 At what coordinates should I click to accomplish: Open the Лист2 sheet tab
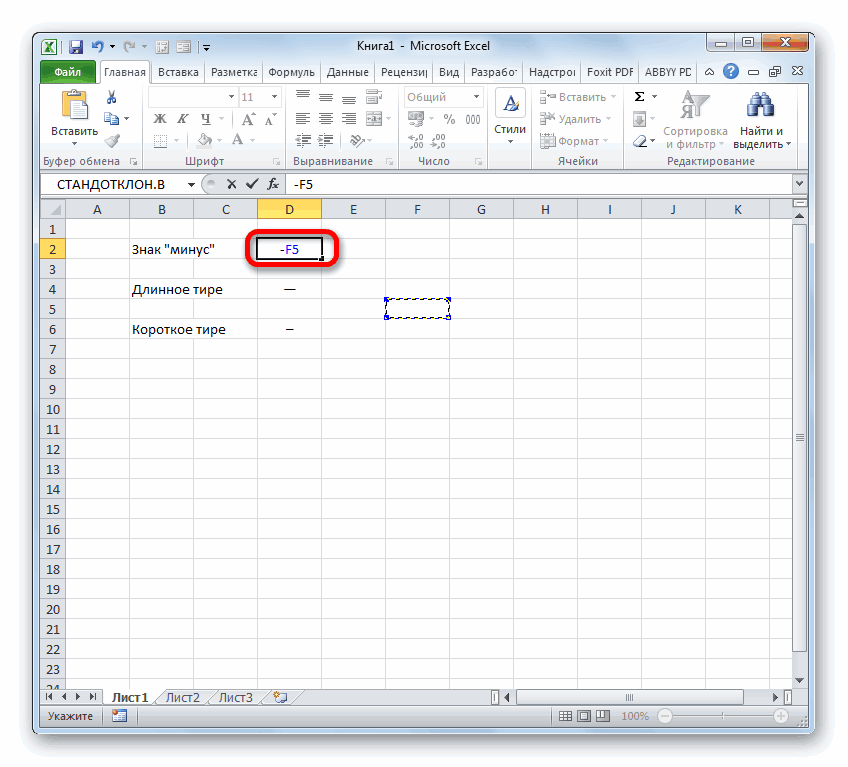point(183,698)
